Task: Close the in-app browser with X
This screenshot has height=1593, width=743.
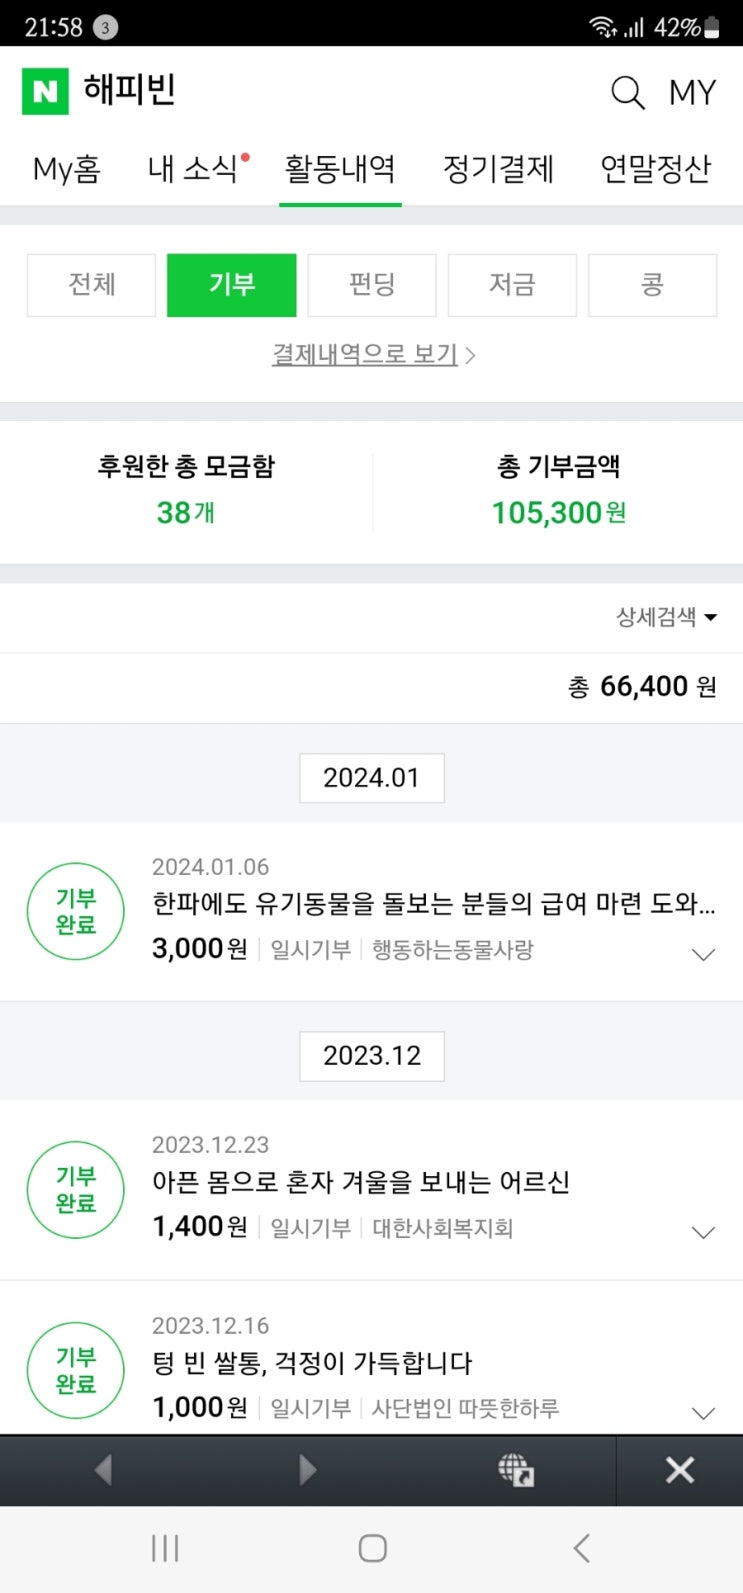Action: click(x=680, y=1469)
